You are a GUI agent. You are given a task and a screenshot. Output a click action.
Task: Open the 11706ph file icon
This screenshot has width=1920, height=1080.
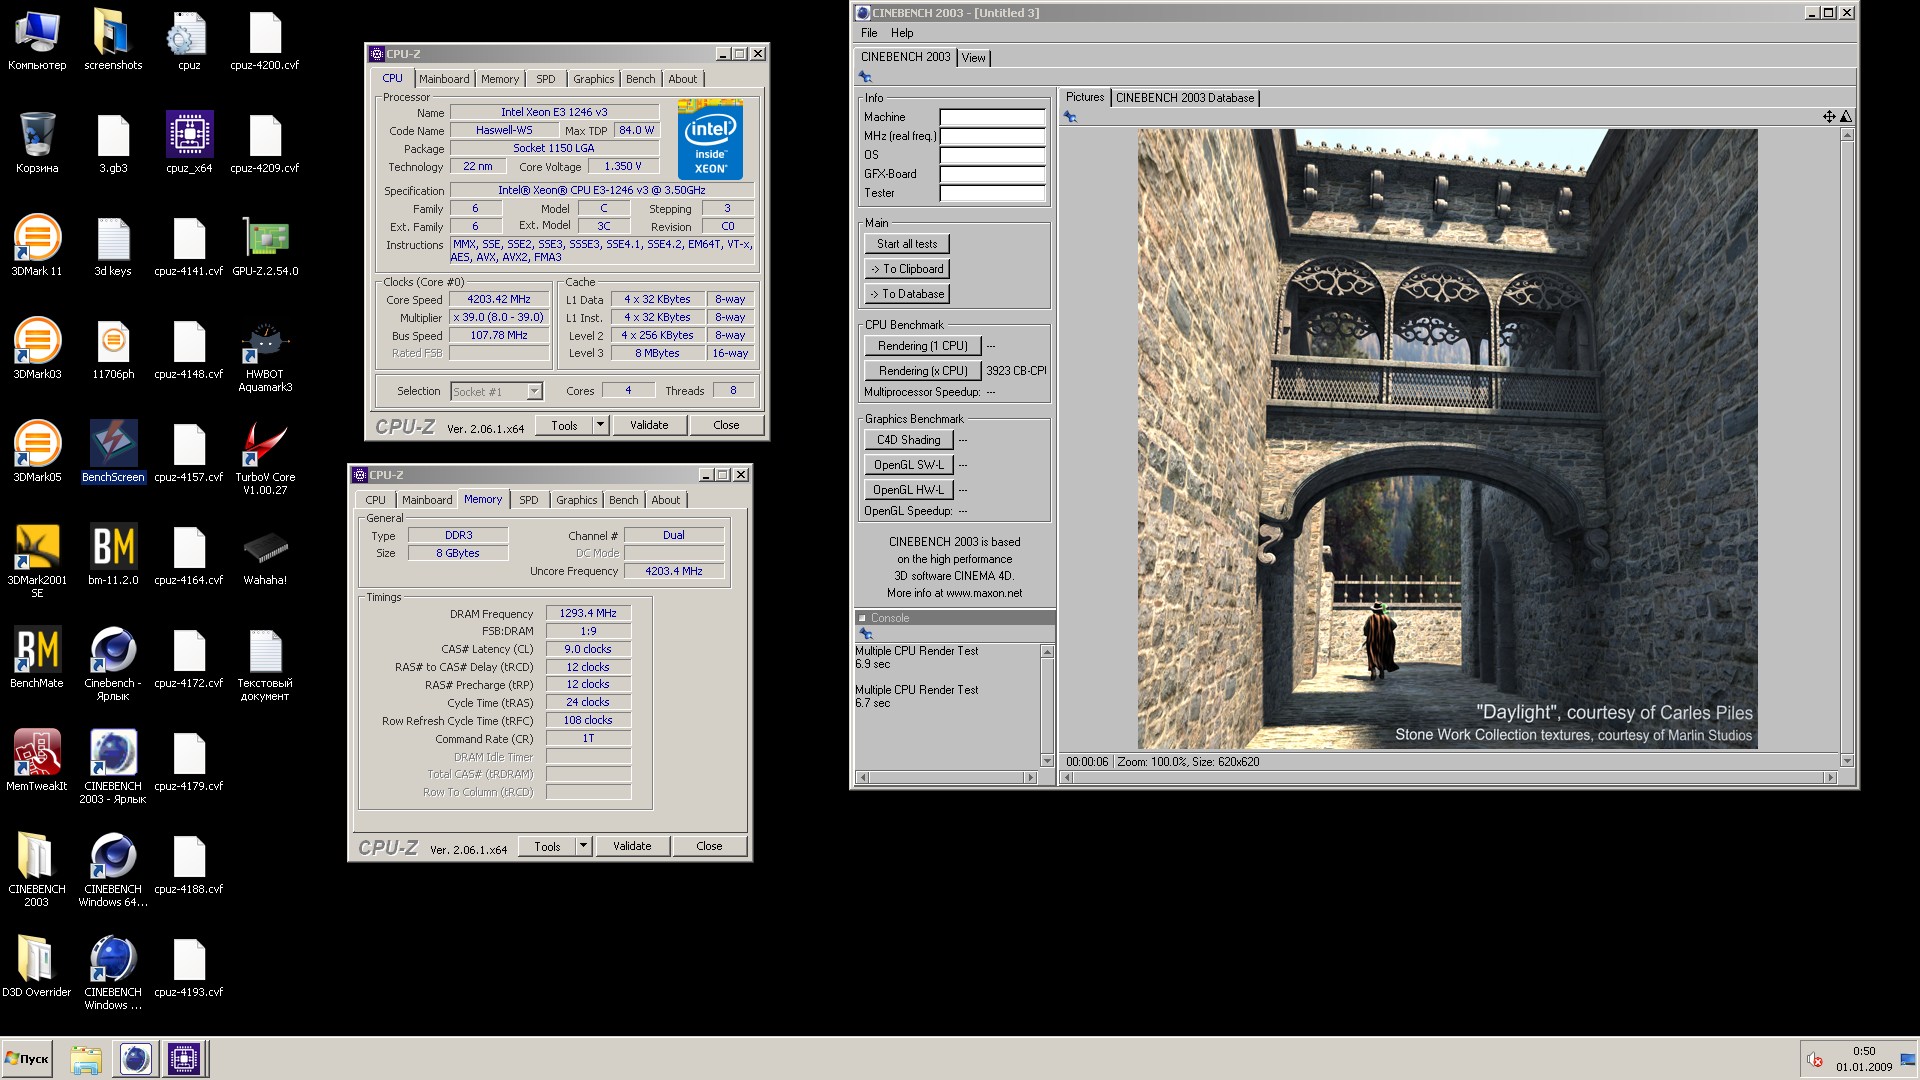tap(113, 350)
